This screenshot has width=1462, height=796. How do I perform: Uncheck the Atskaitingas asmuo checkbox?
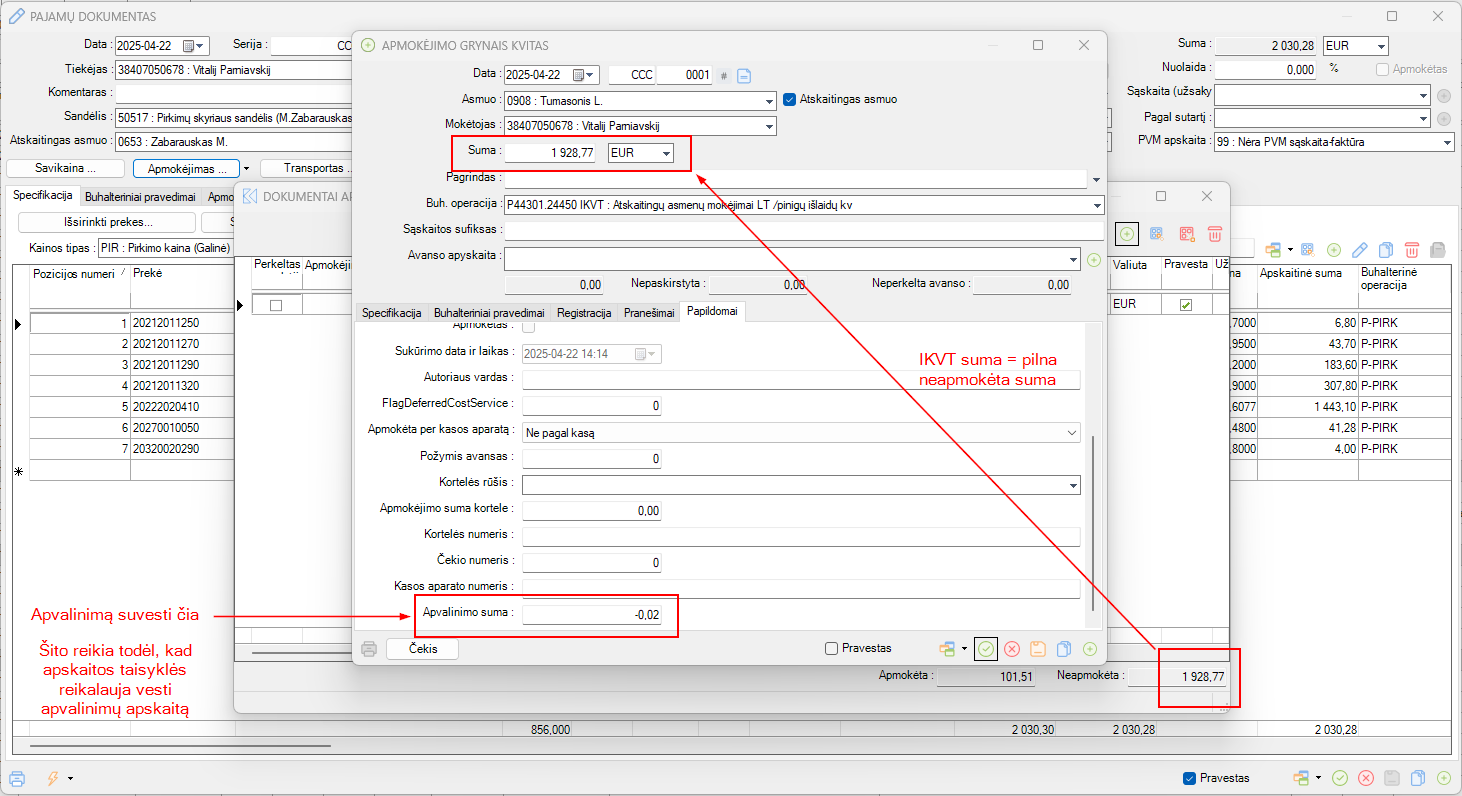789,100
